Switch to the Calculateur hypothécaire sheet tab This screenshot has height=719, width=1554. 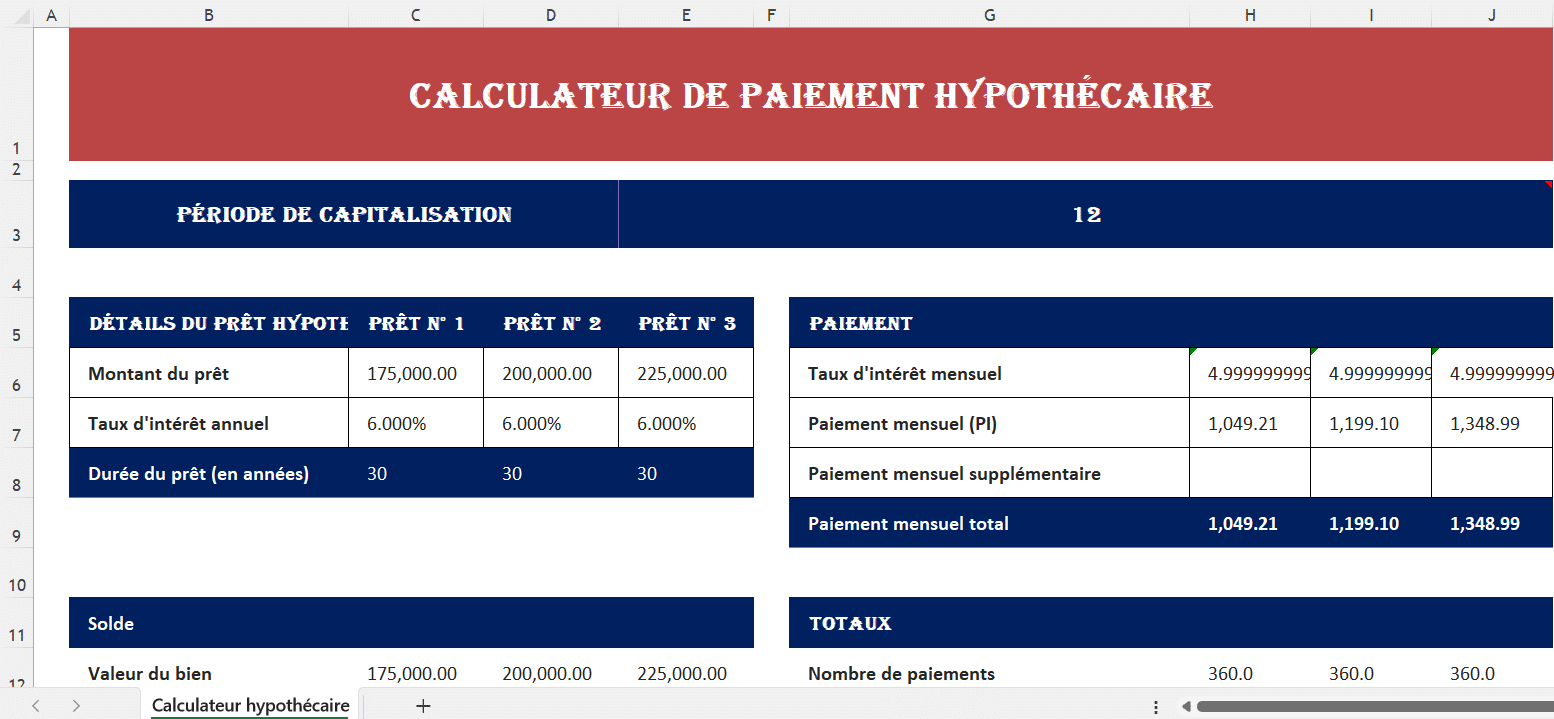coord(249,705)
